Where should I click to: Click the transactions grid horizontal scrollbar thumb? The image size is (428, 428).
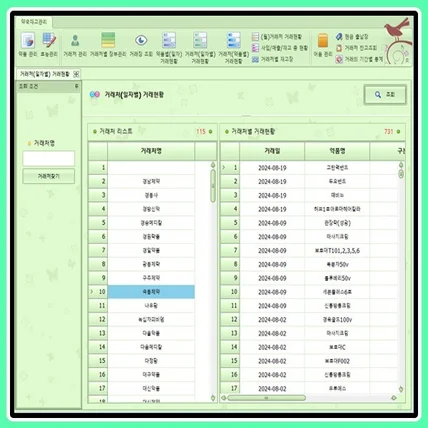(266, 398)
